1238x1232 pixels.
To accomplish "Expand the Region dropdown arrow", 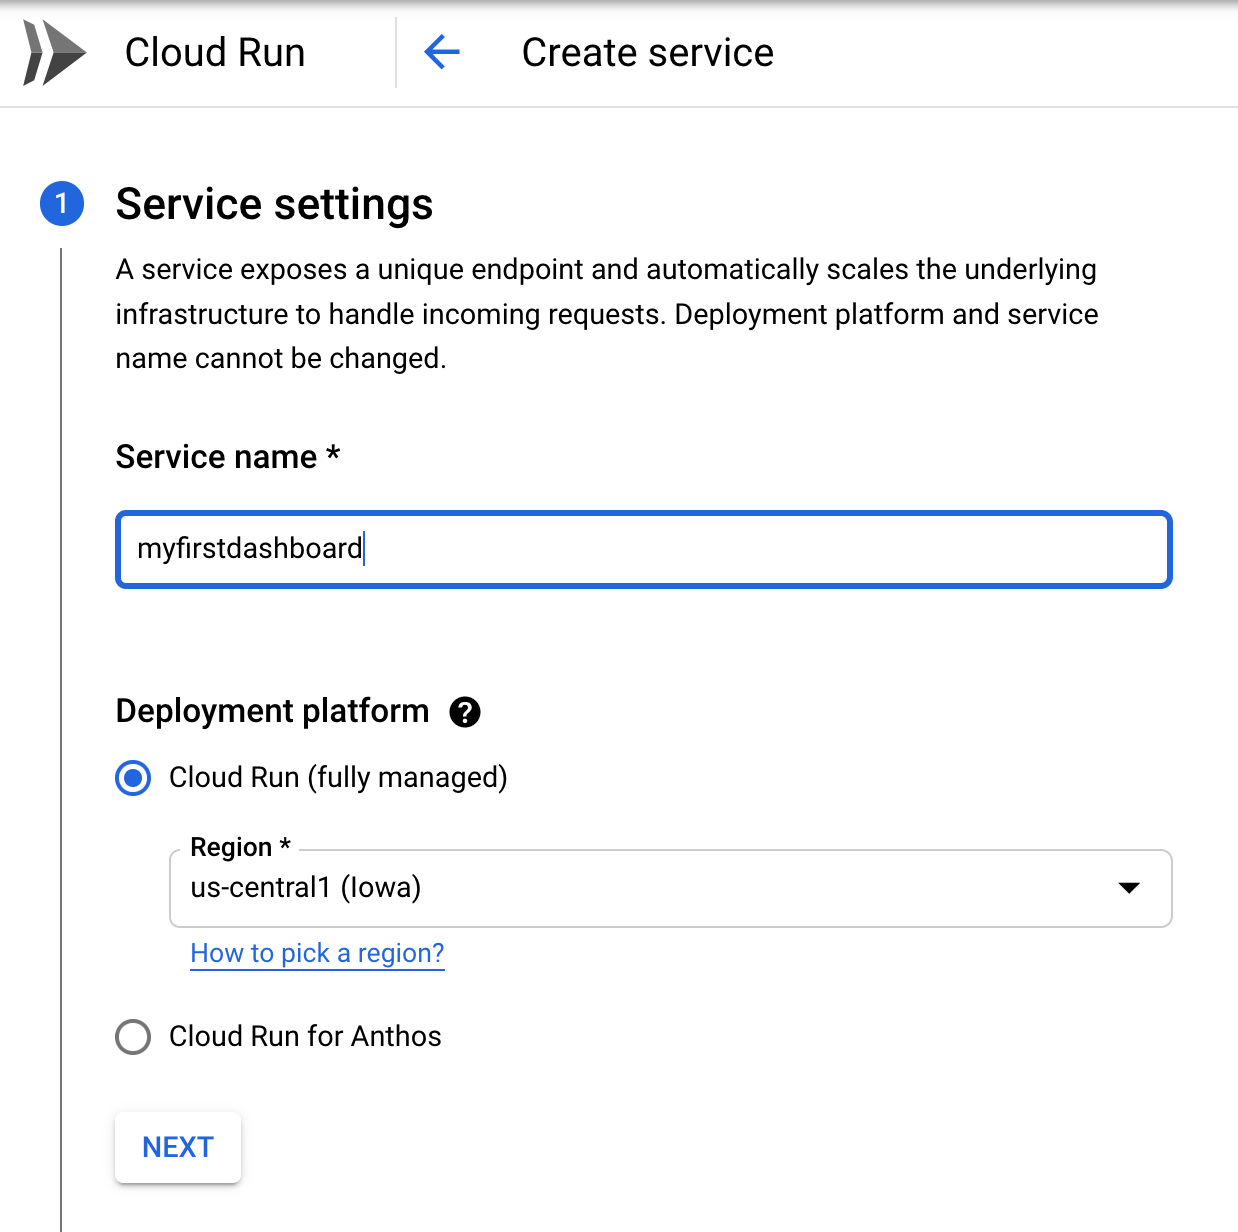I will [x=1129, y=888].
